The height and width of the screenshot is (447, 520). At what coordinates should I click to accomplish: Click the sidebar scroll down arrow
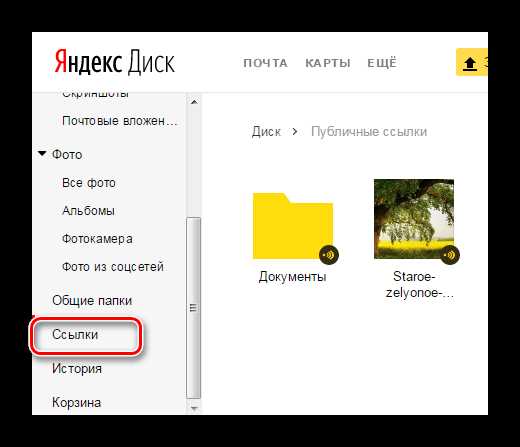coord(194,408)
